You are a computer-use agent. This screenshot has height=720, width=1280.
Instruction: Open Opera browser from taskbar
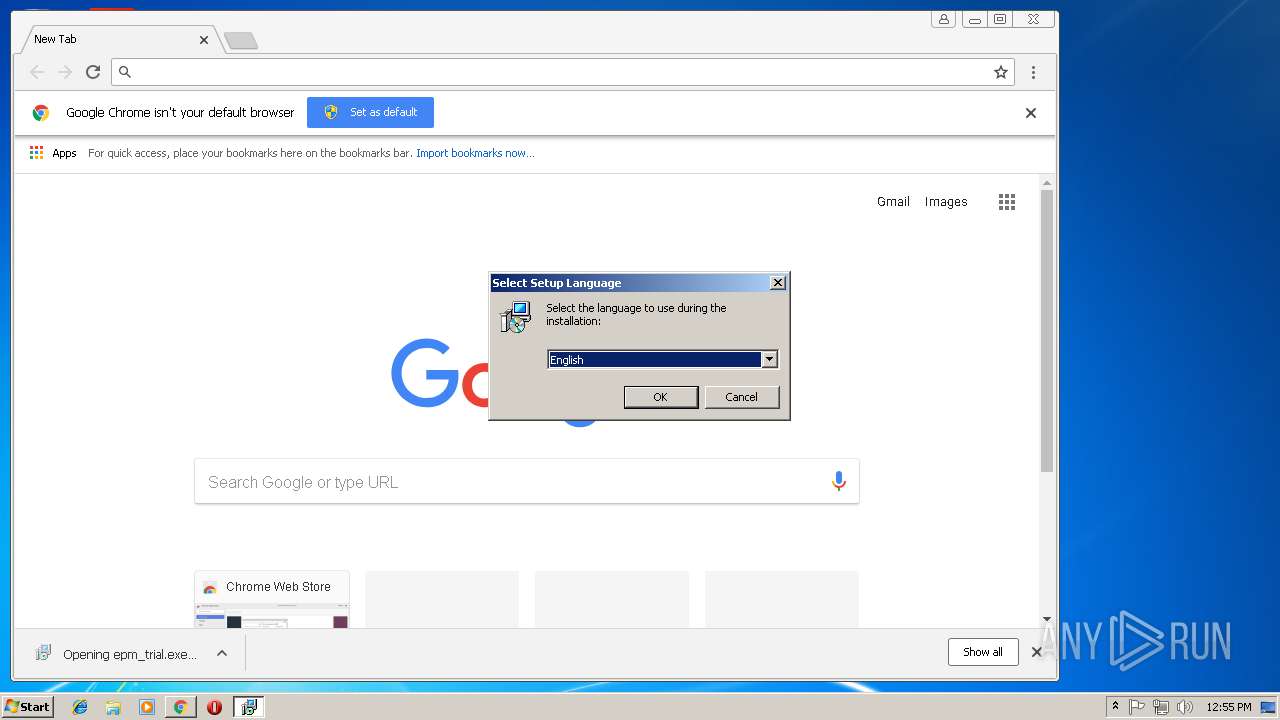[214, 707]
